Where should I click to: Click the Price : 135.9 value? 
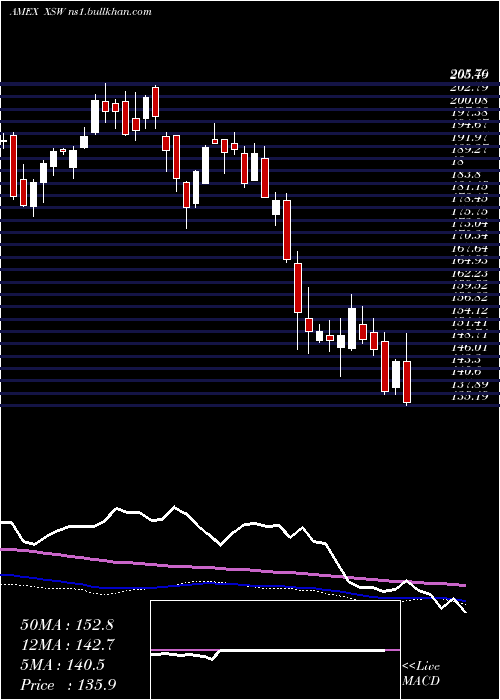pyautogui.click(x=69, y=685)
